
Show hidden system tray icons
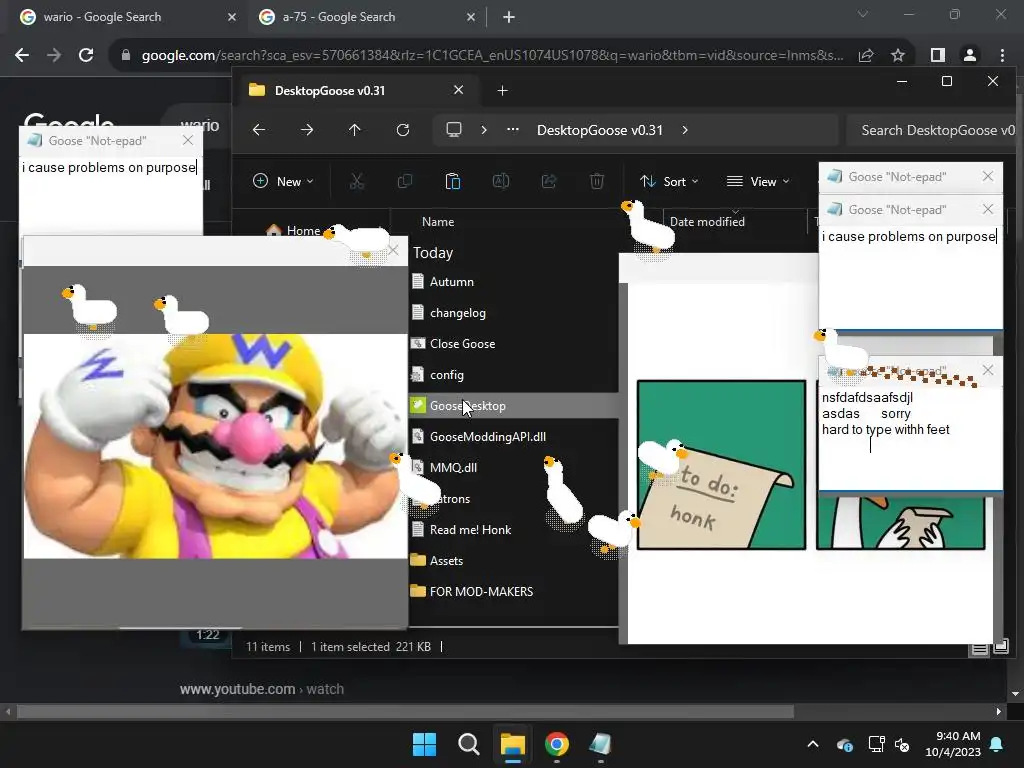(x=813, y=744)
